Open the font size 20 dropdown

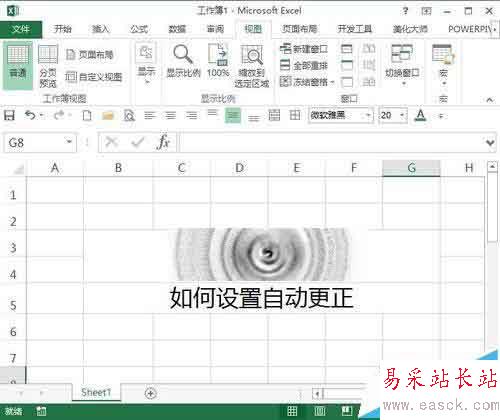point(402,115)
